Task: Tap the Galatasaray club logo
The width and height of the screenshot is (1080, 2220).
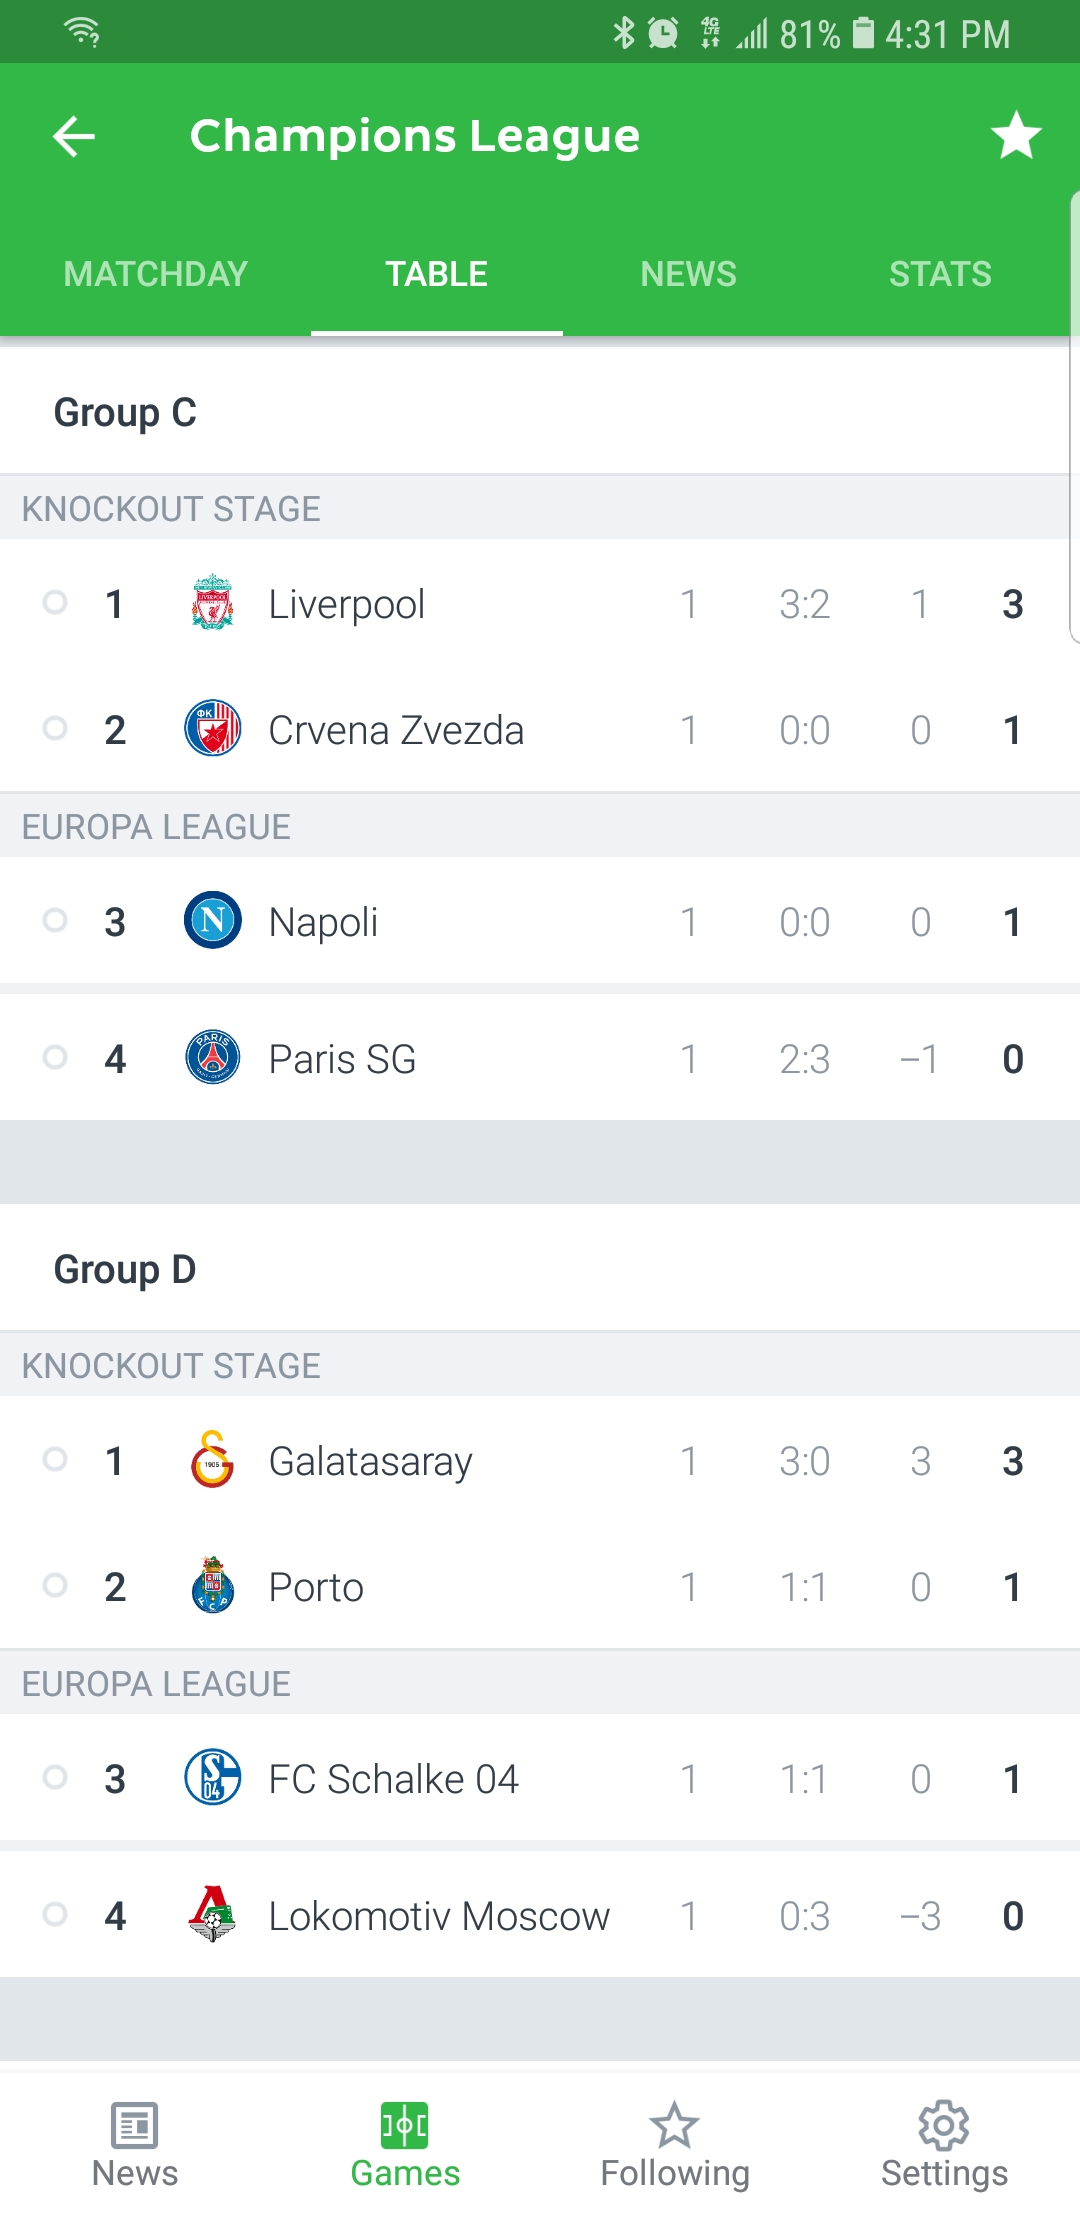Action: click(213, 1460)
